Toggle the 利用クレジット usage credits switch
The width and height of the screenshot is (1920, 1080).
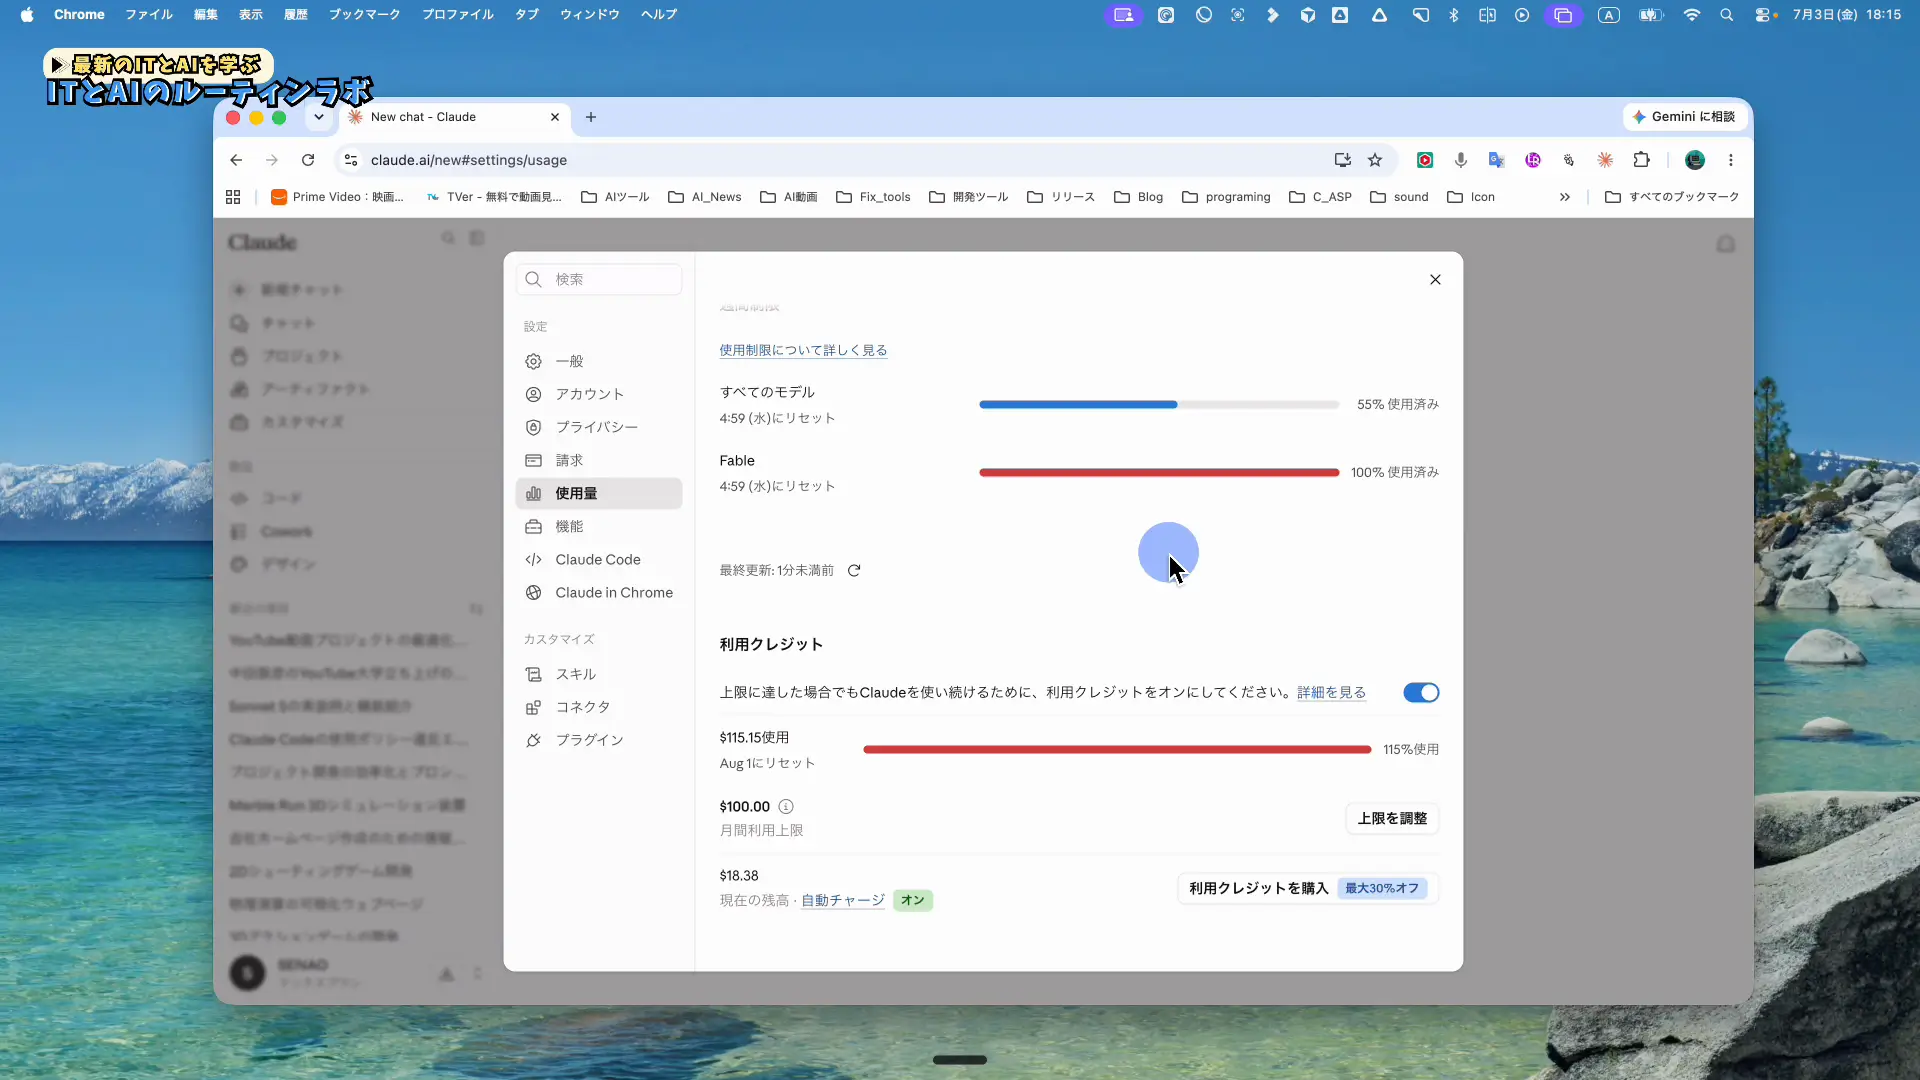point(1421,692)
